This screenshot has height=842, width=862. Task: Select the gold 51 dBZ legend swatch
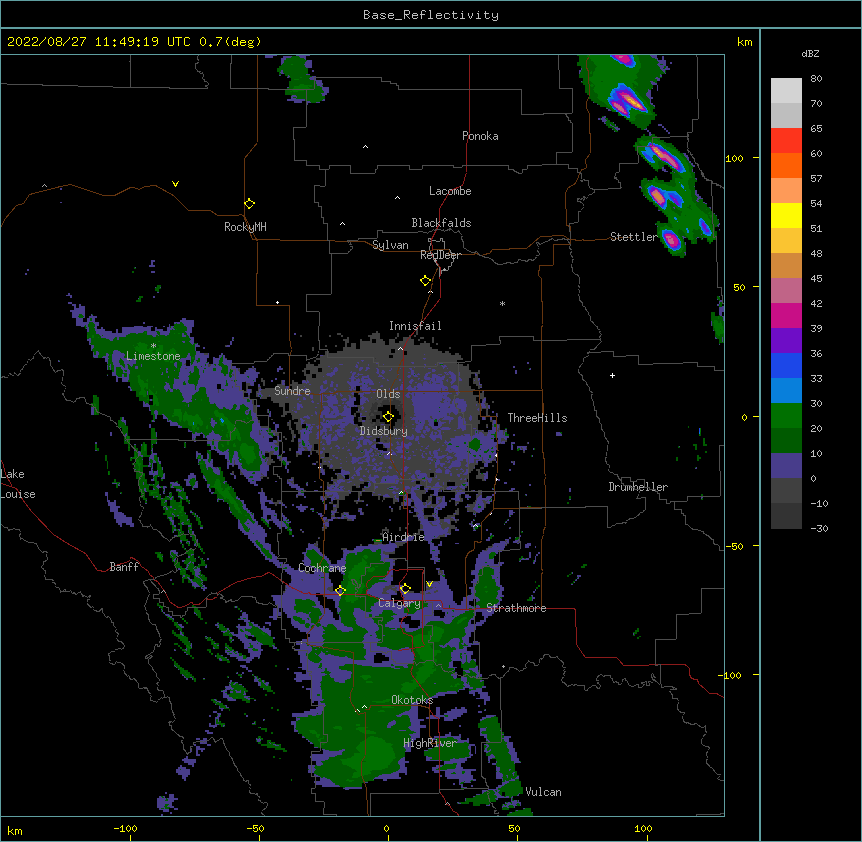[x=786, y=240]
